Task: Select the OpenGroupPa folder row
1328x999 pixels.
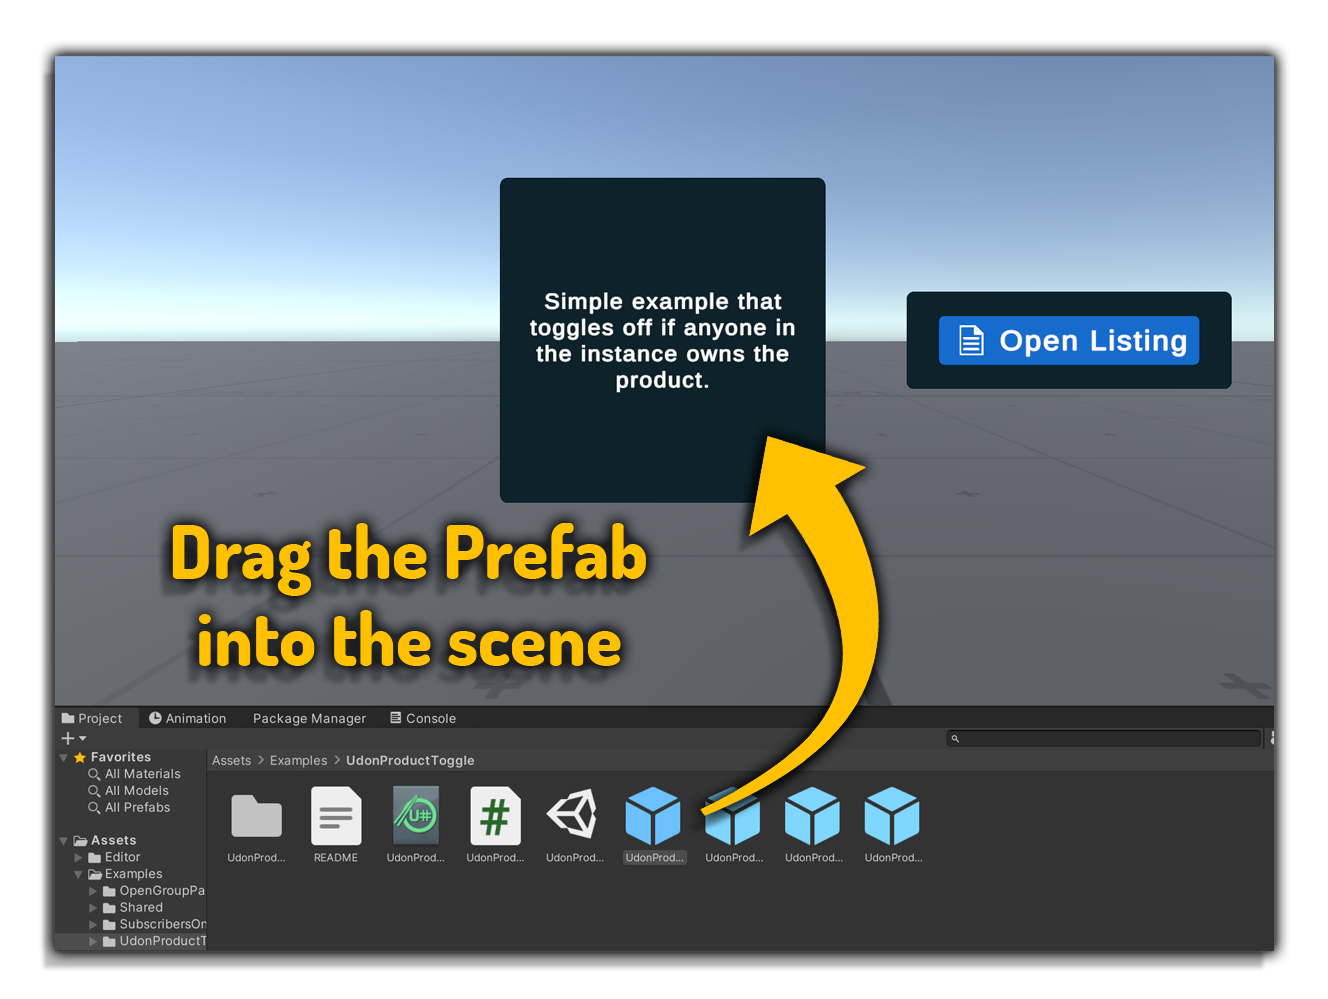Action: click(x=131, y=891)
